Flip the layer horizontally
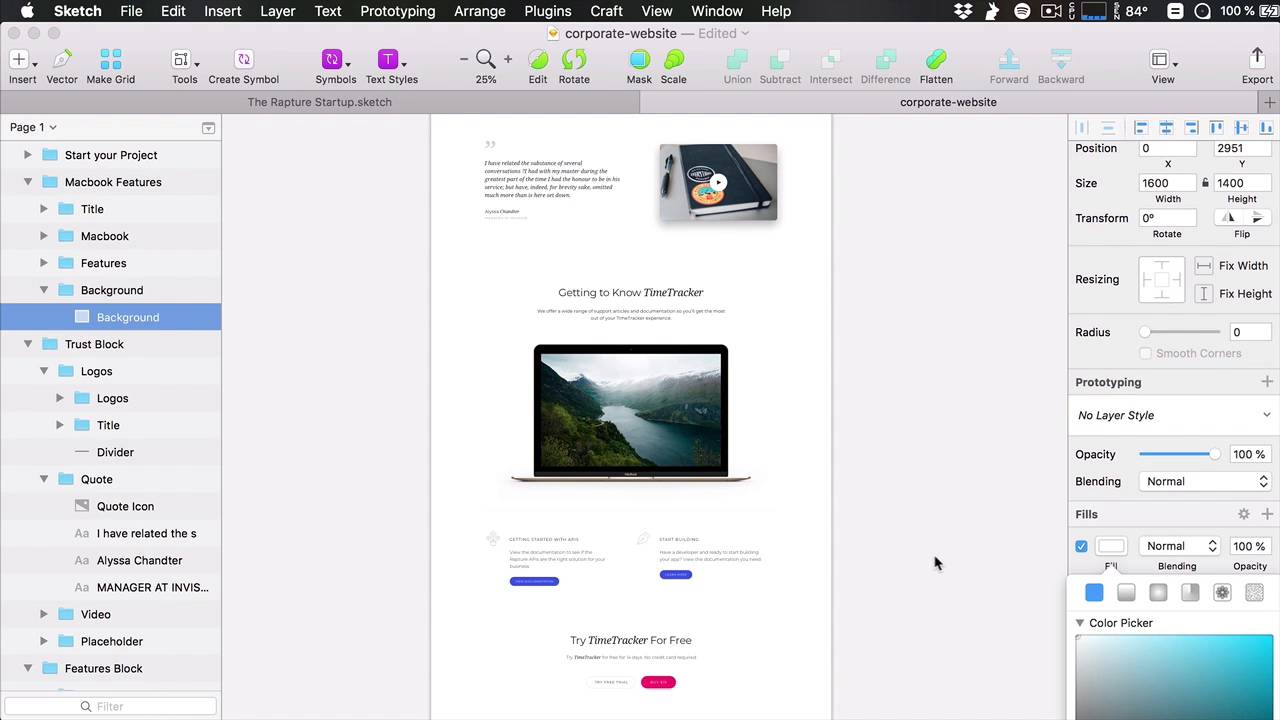Viewport: 1280px width, 720px height. click(1228, 218)
